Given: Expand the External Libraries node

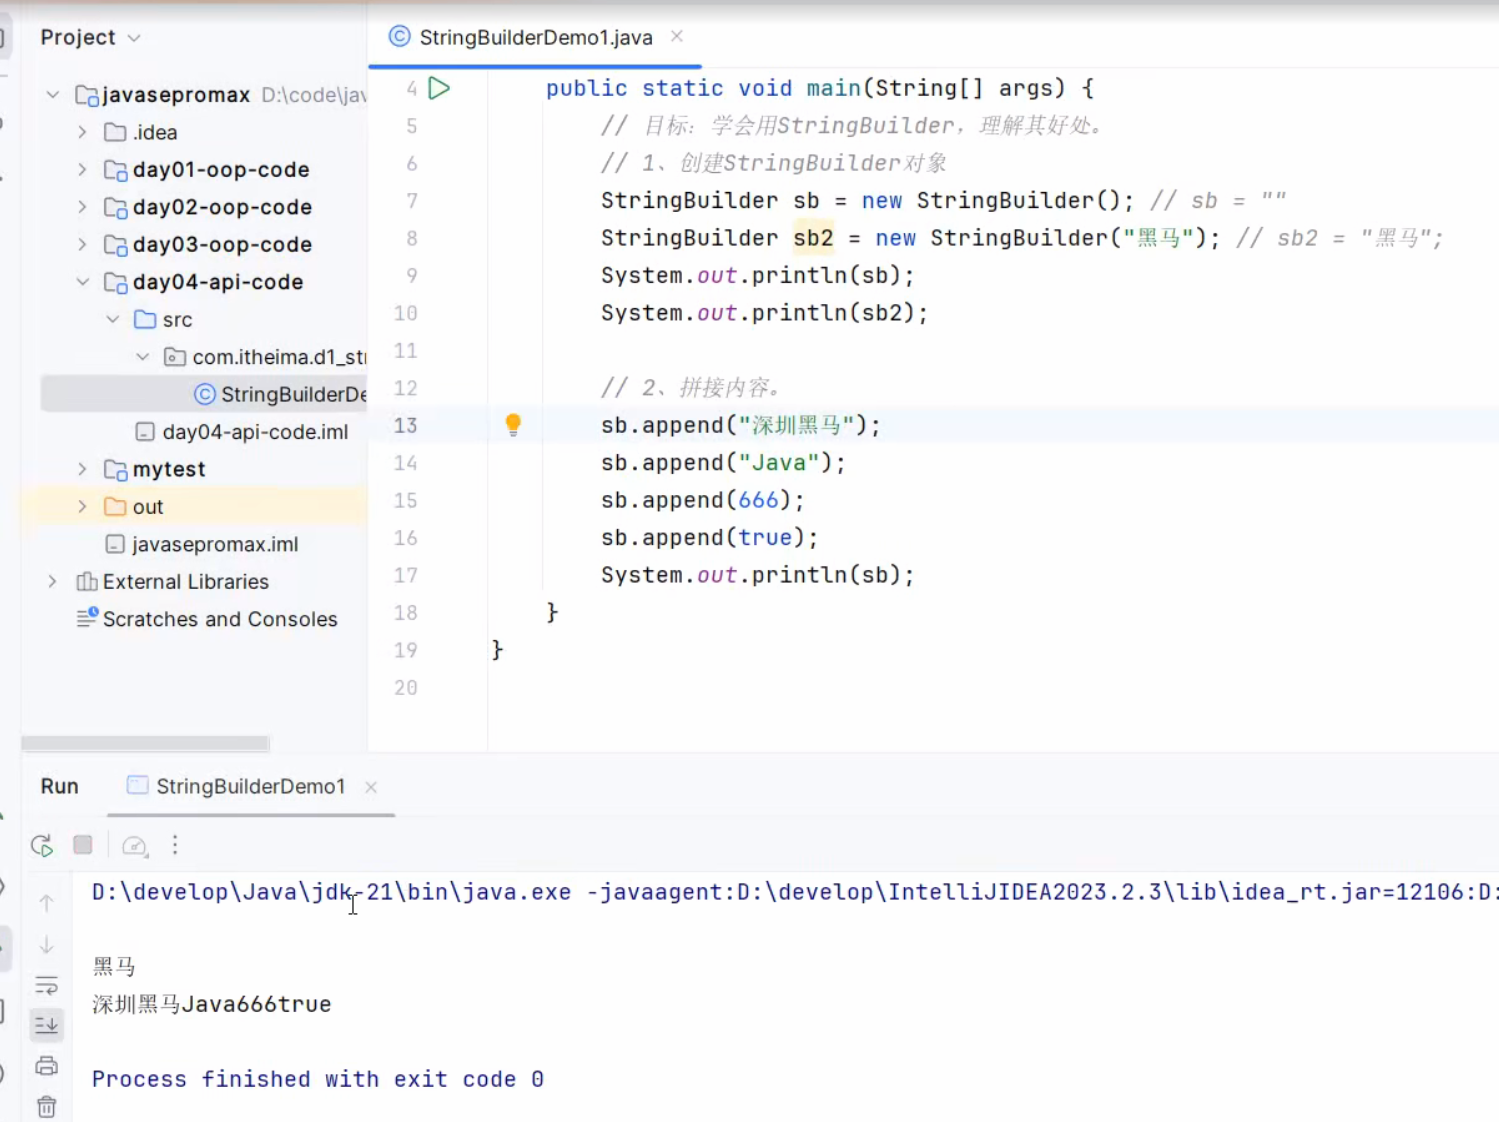Looking at the screenshot, I should click(x=51, y=581).
